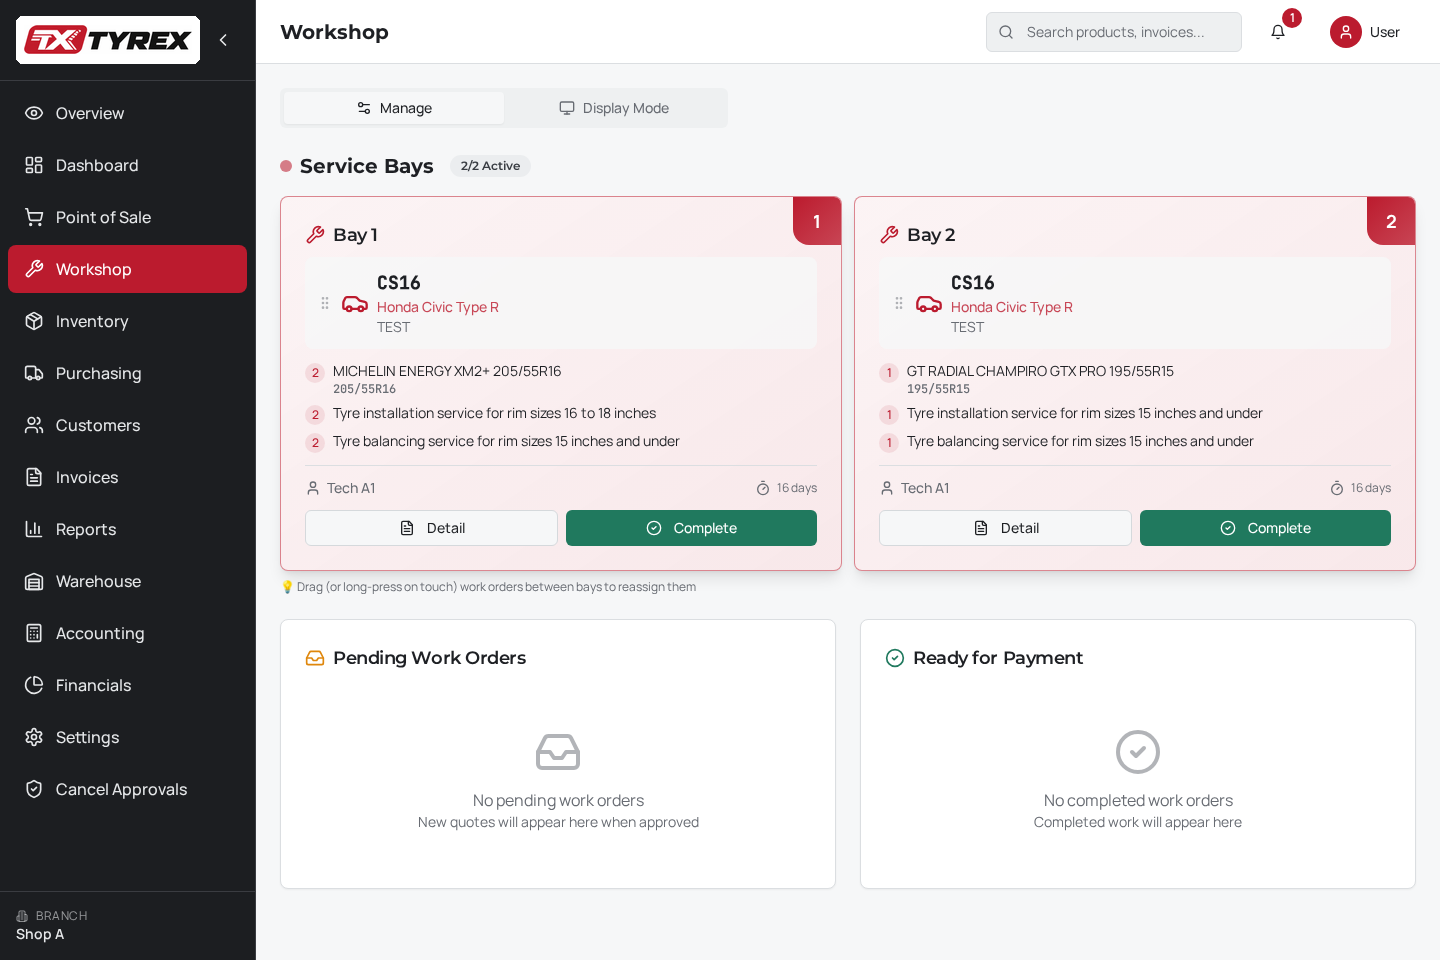Open Reports from the sidebar
This screenshot has height=960, width=1440.
coord(127,529)
